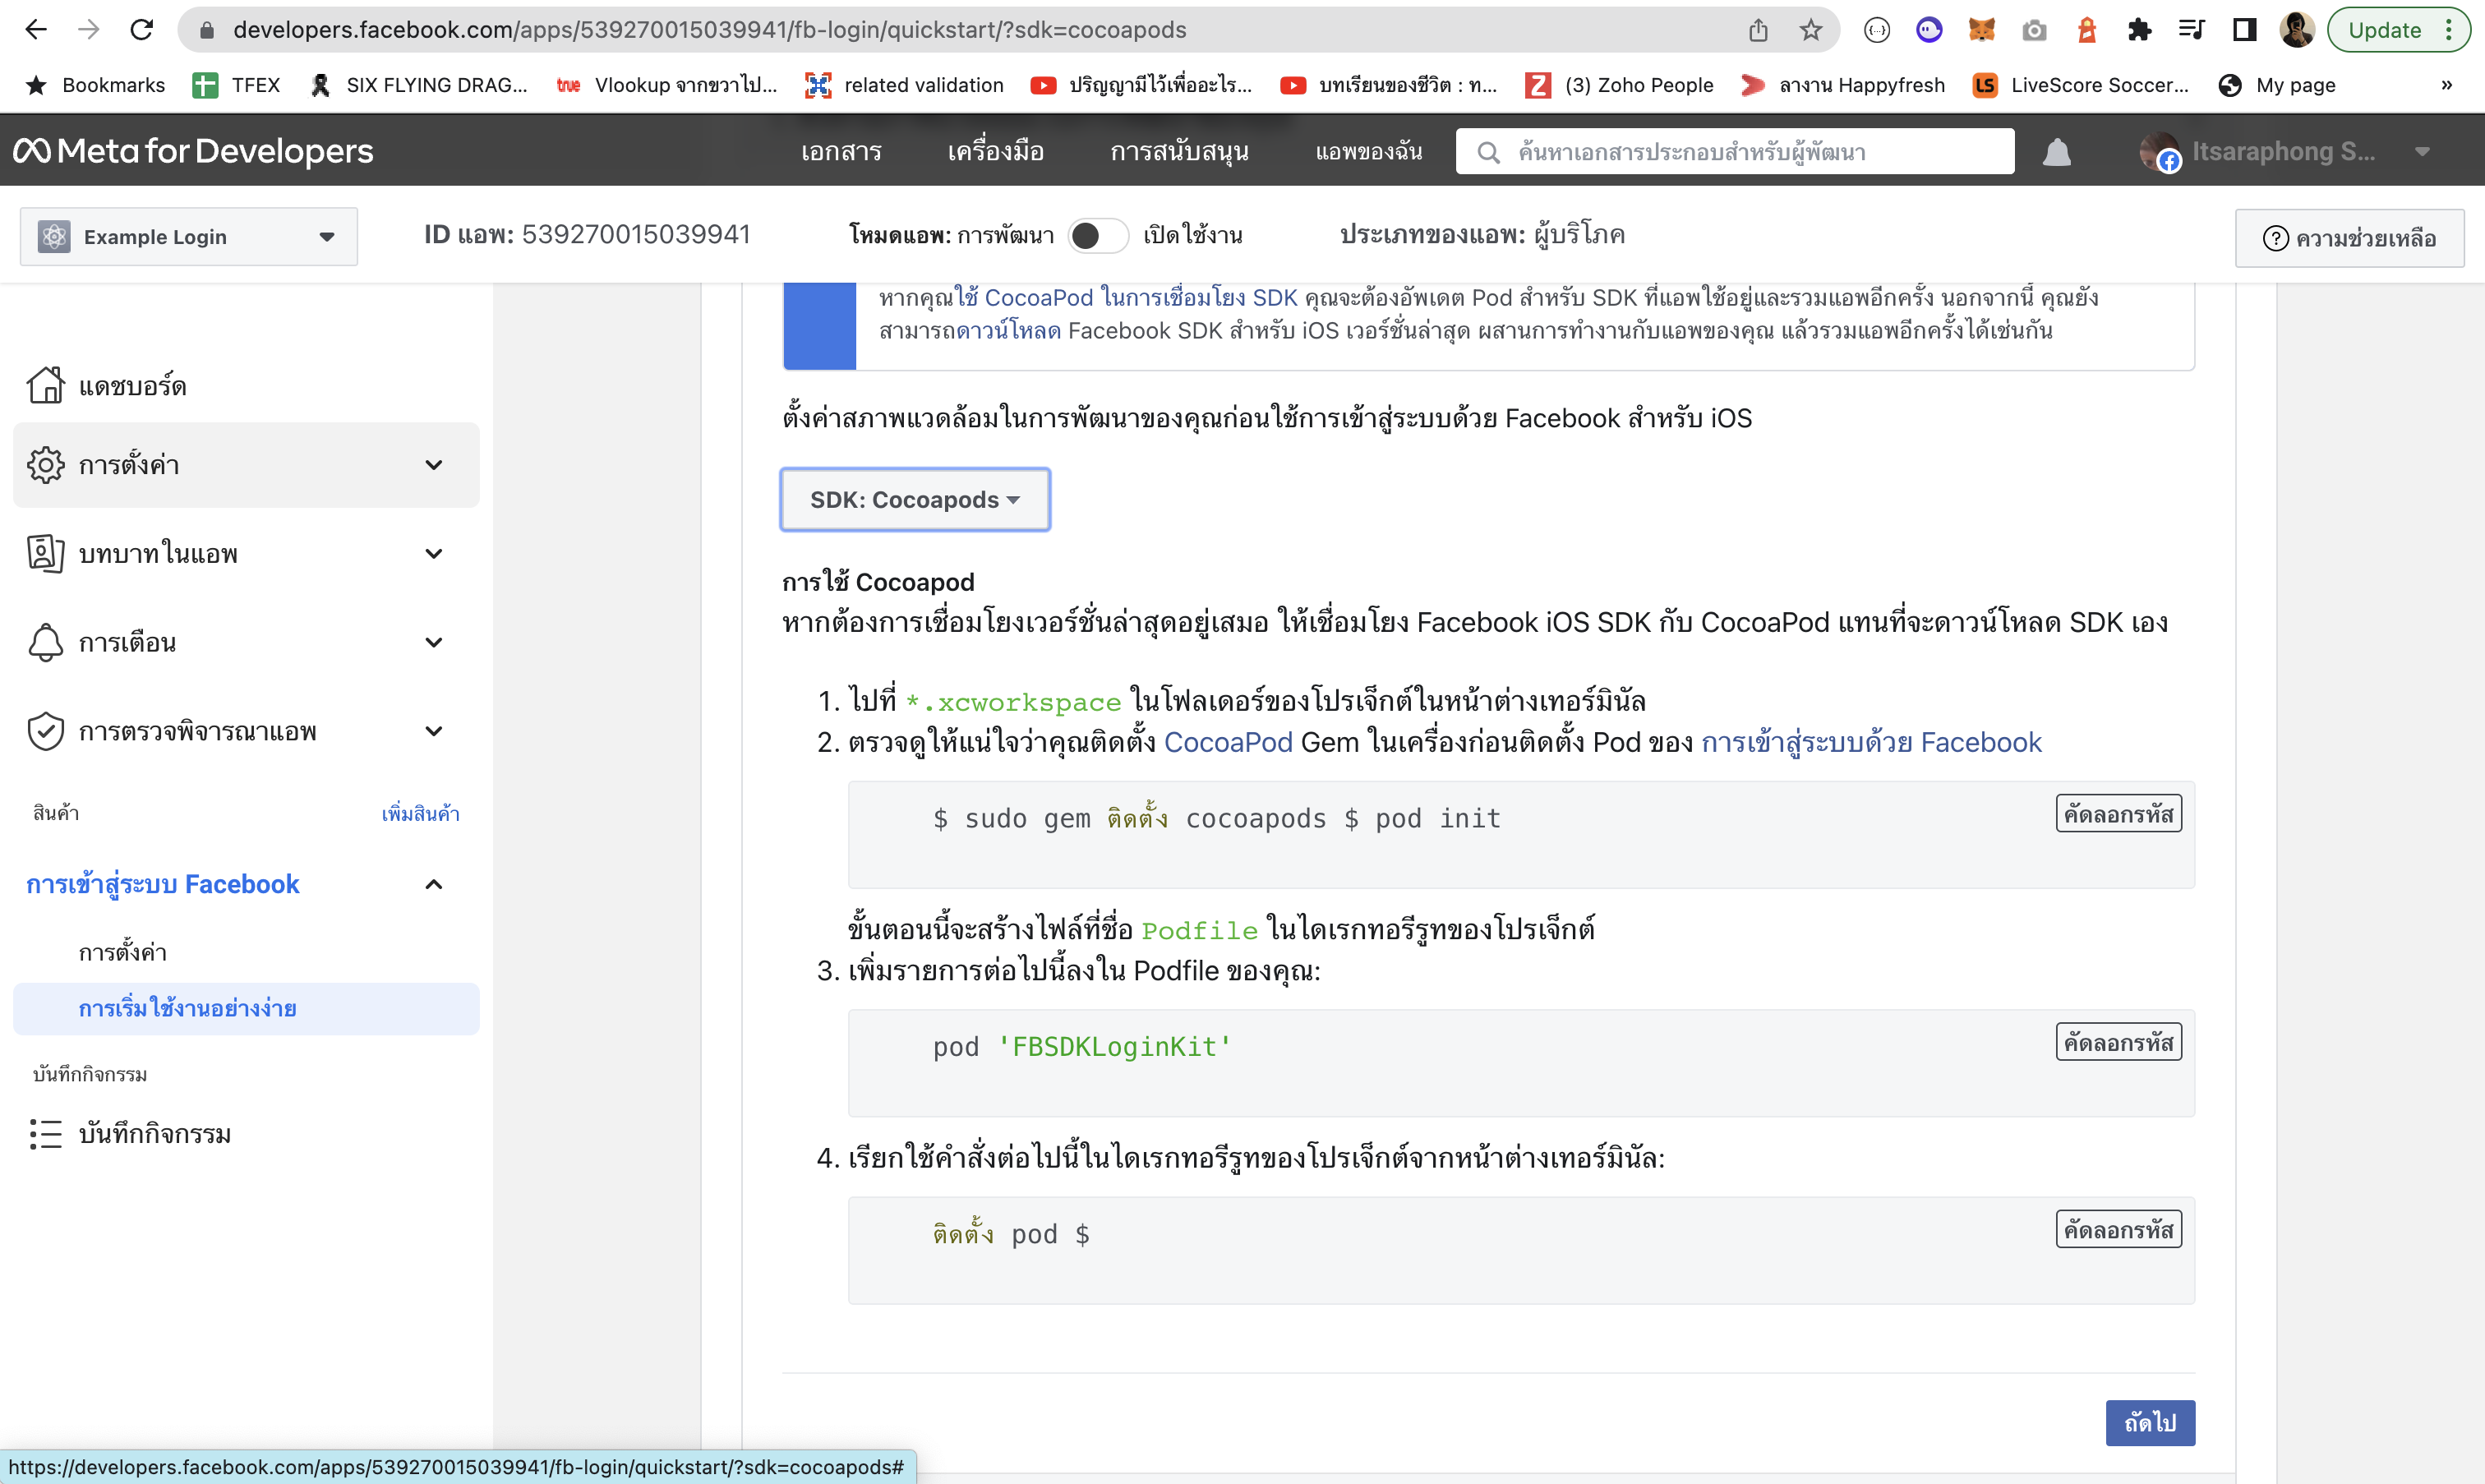This screenshot has width=2485, height=1484.
Task: Open the MetaMask fox extension
Action: click(x=1981, y=30)
